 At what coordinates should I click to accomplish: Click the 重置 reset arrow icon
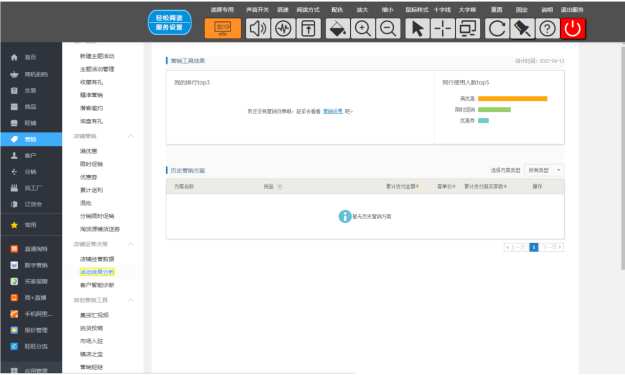497,28
